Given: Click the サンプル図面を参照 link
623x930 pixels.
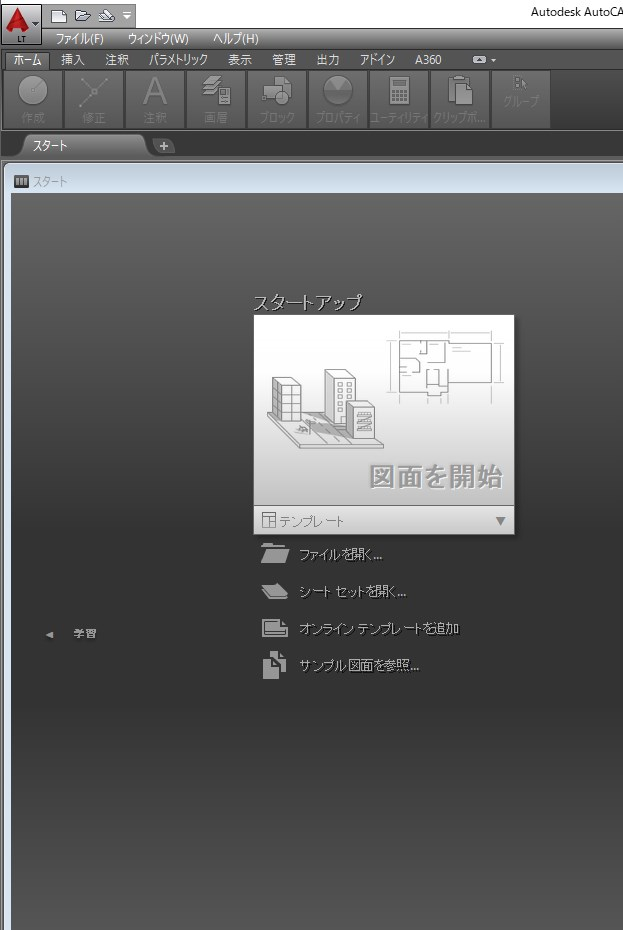Looking at the screenshot, I should pyautogui.click(x=358, y=666).
